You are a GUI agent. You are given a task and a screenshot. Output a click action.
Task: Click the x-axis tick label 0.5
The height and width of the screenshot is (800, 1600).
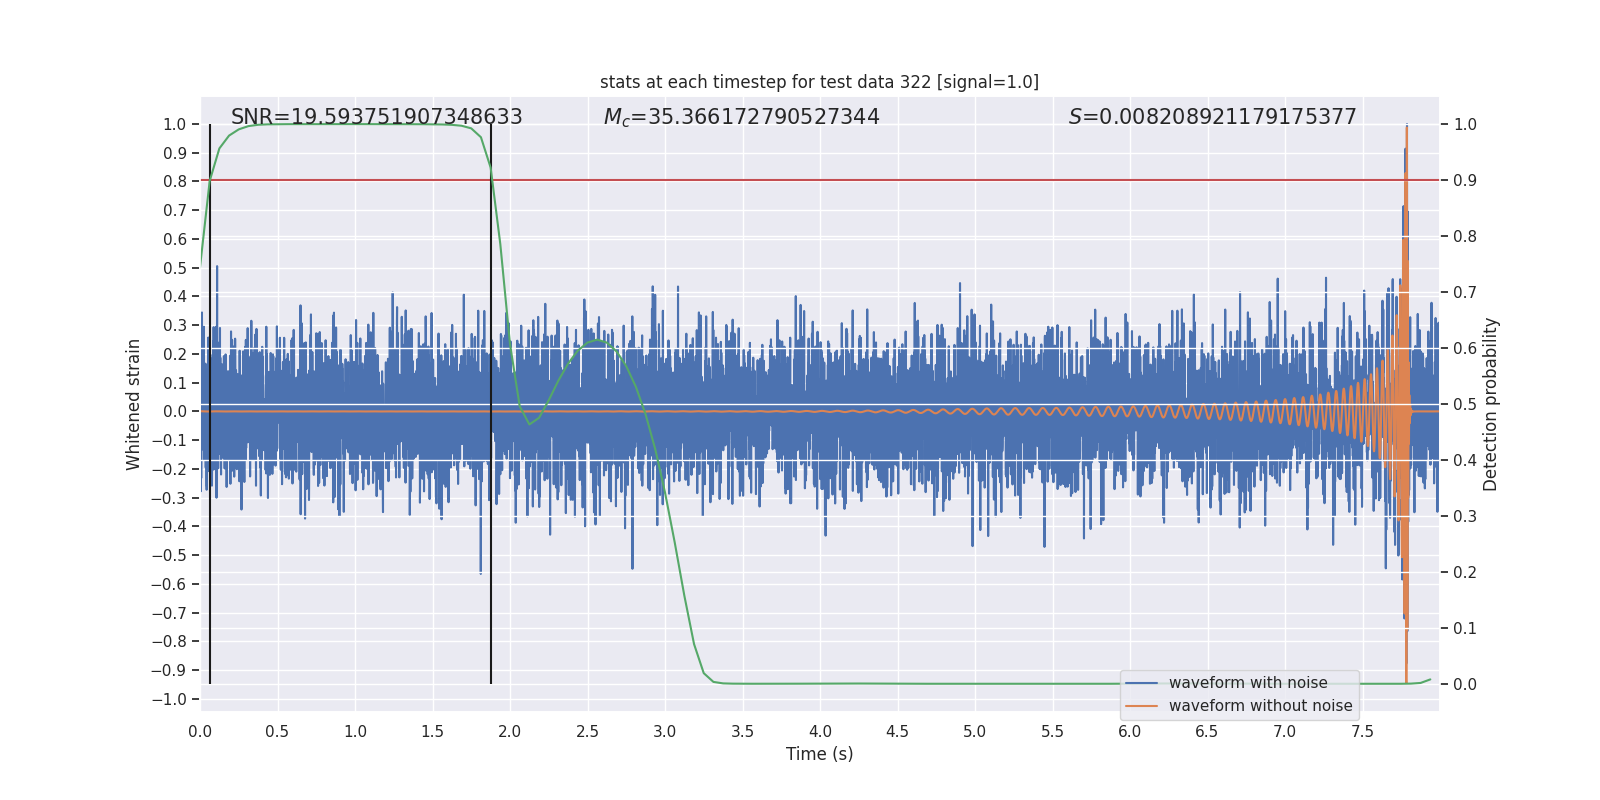point(277,731)
